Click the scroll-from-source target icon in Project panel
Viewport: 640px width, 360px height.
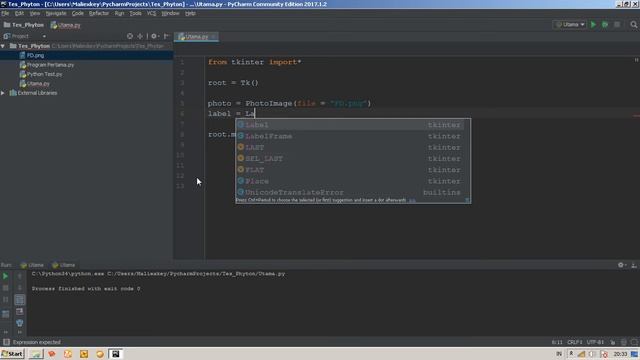tap(130, 36)
